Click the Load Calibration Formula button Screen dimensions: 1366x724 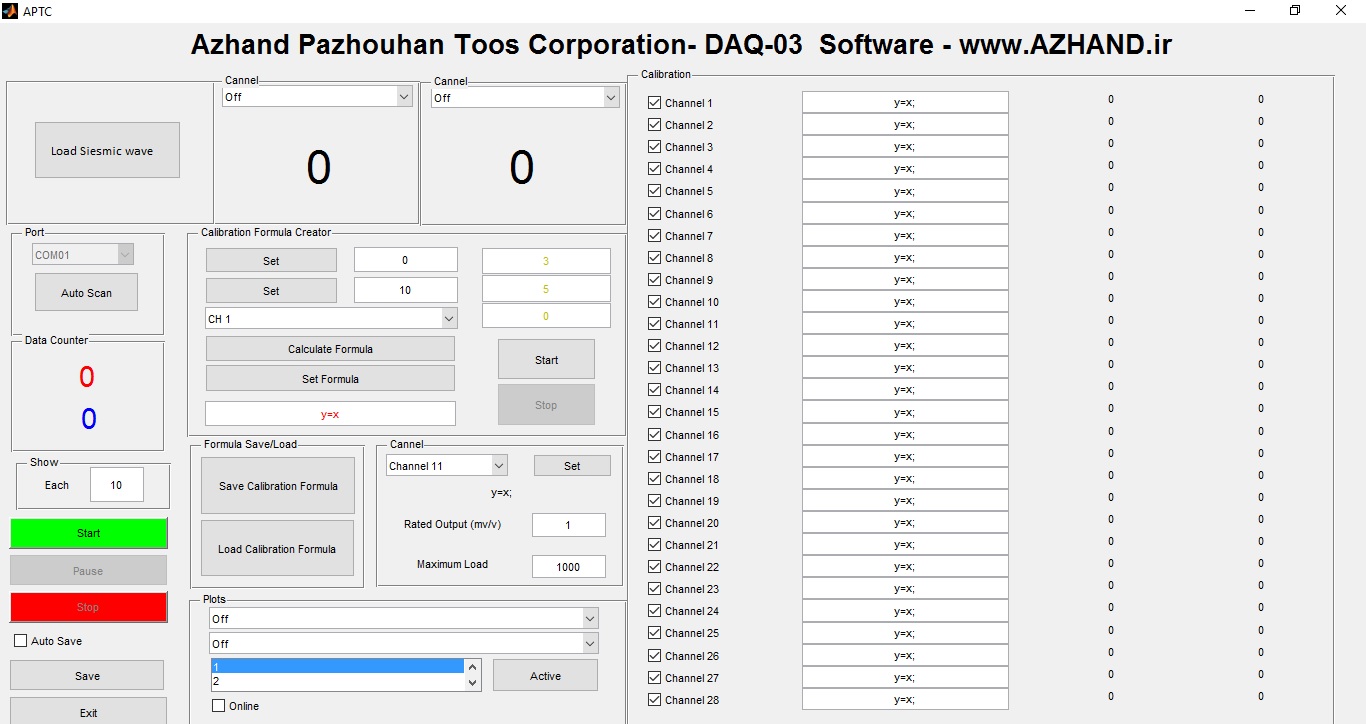[277, 548]
